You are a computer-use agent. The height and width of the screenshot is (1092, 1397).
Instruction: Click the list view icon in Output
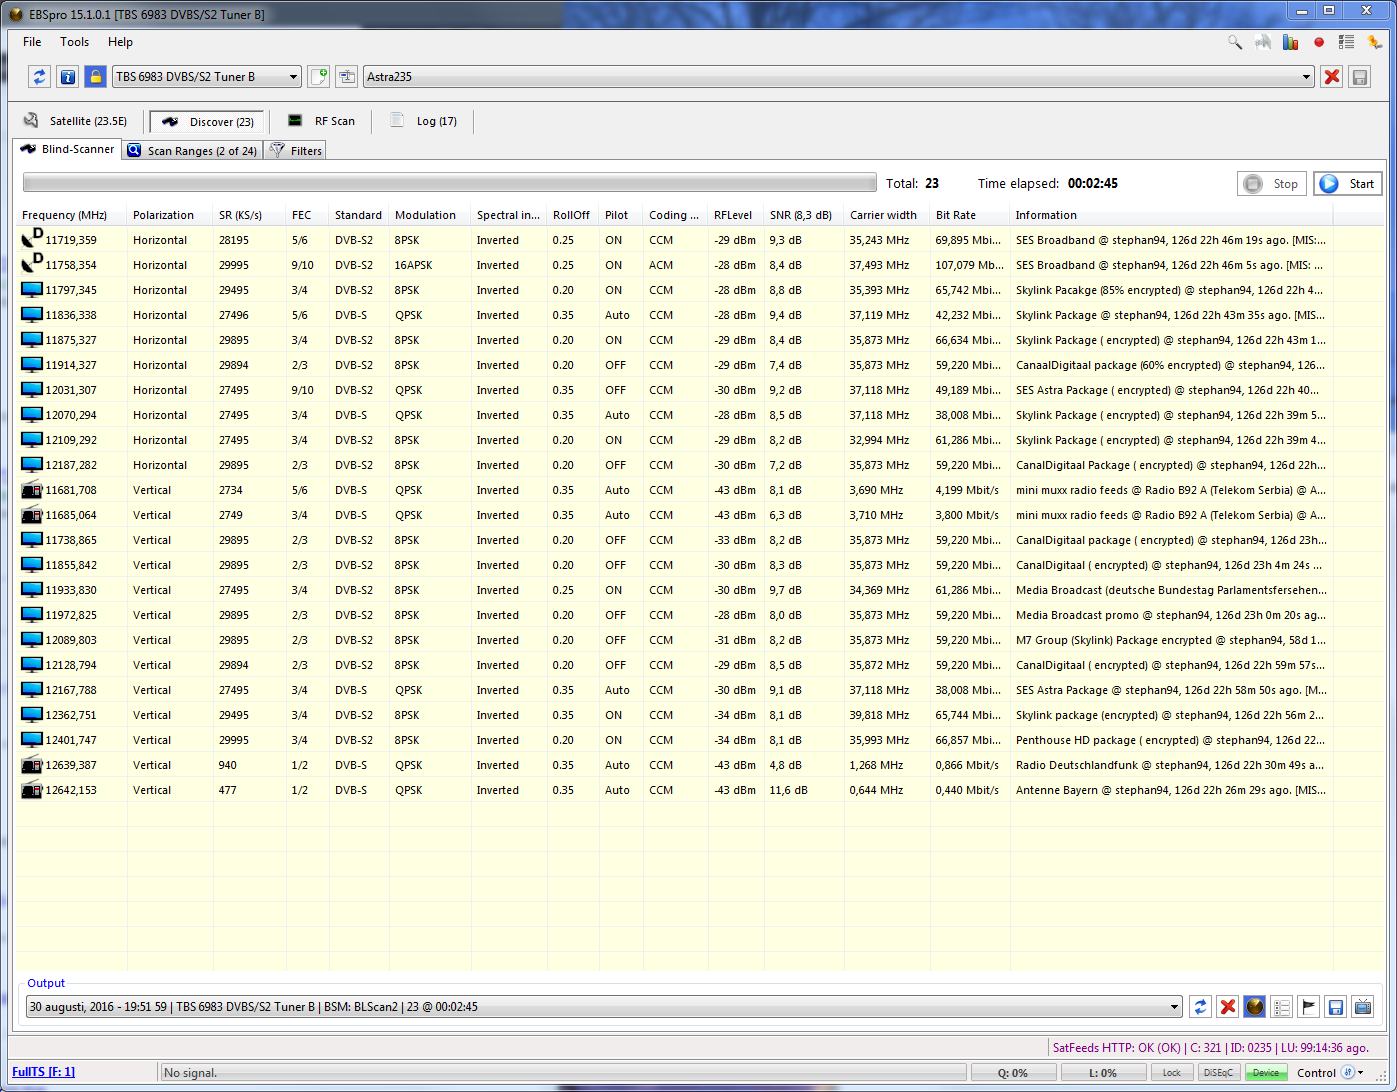click(x=1282, y=1007)
